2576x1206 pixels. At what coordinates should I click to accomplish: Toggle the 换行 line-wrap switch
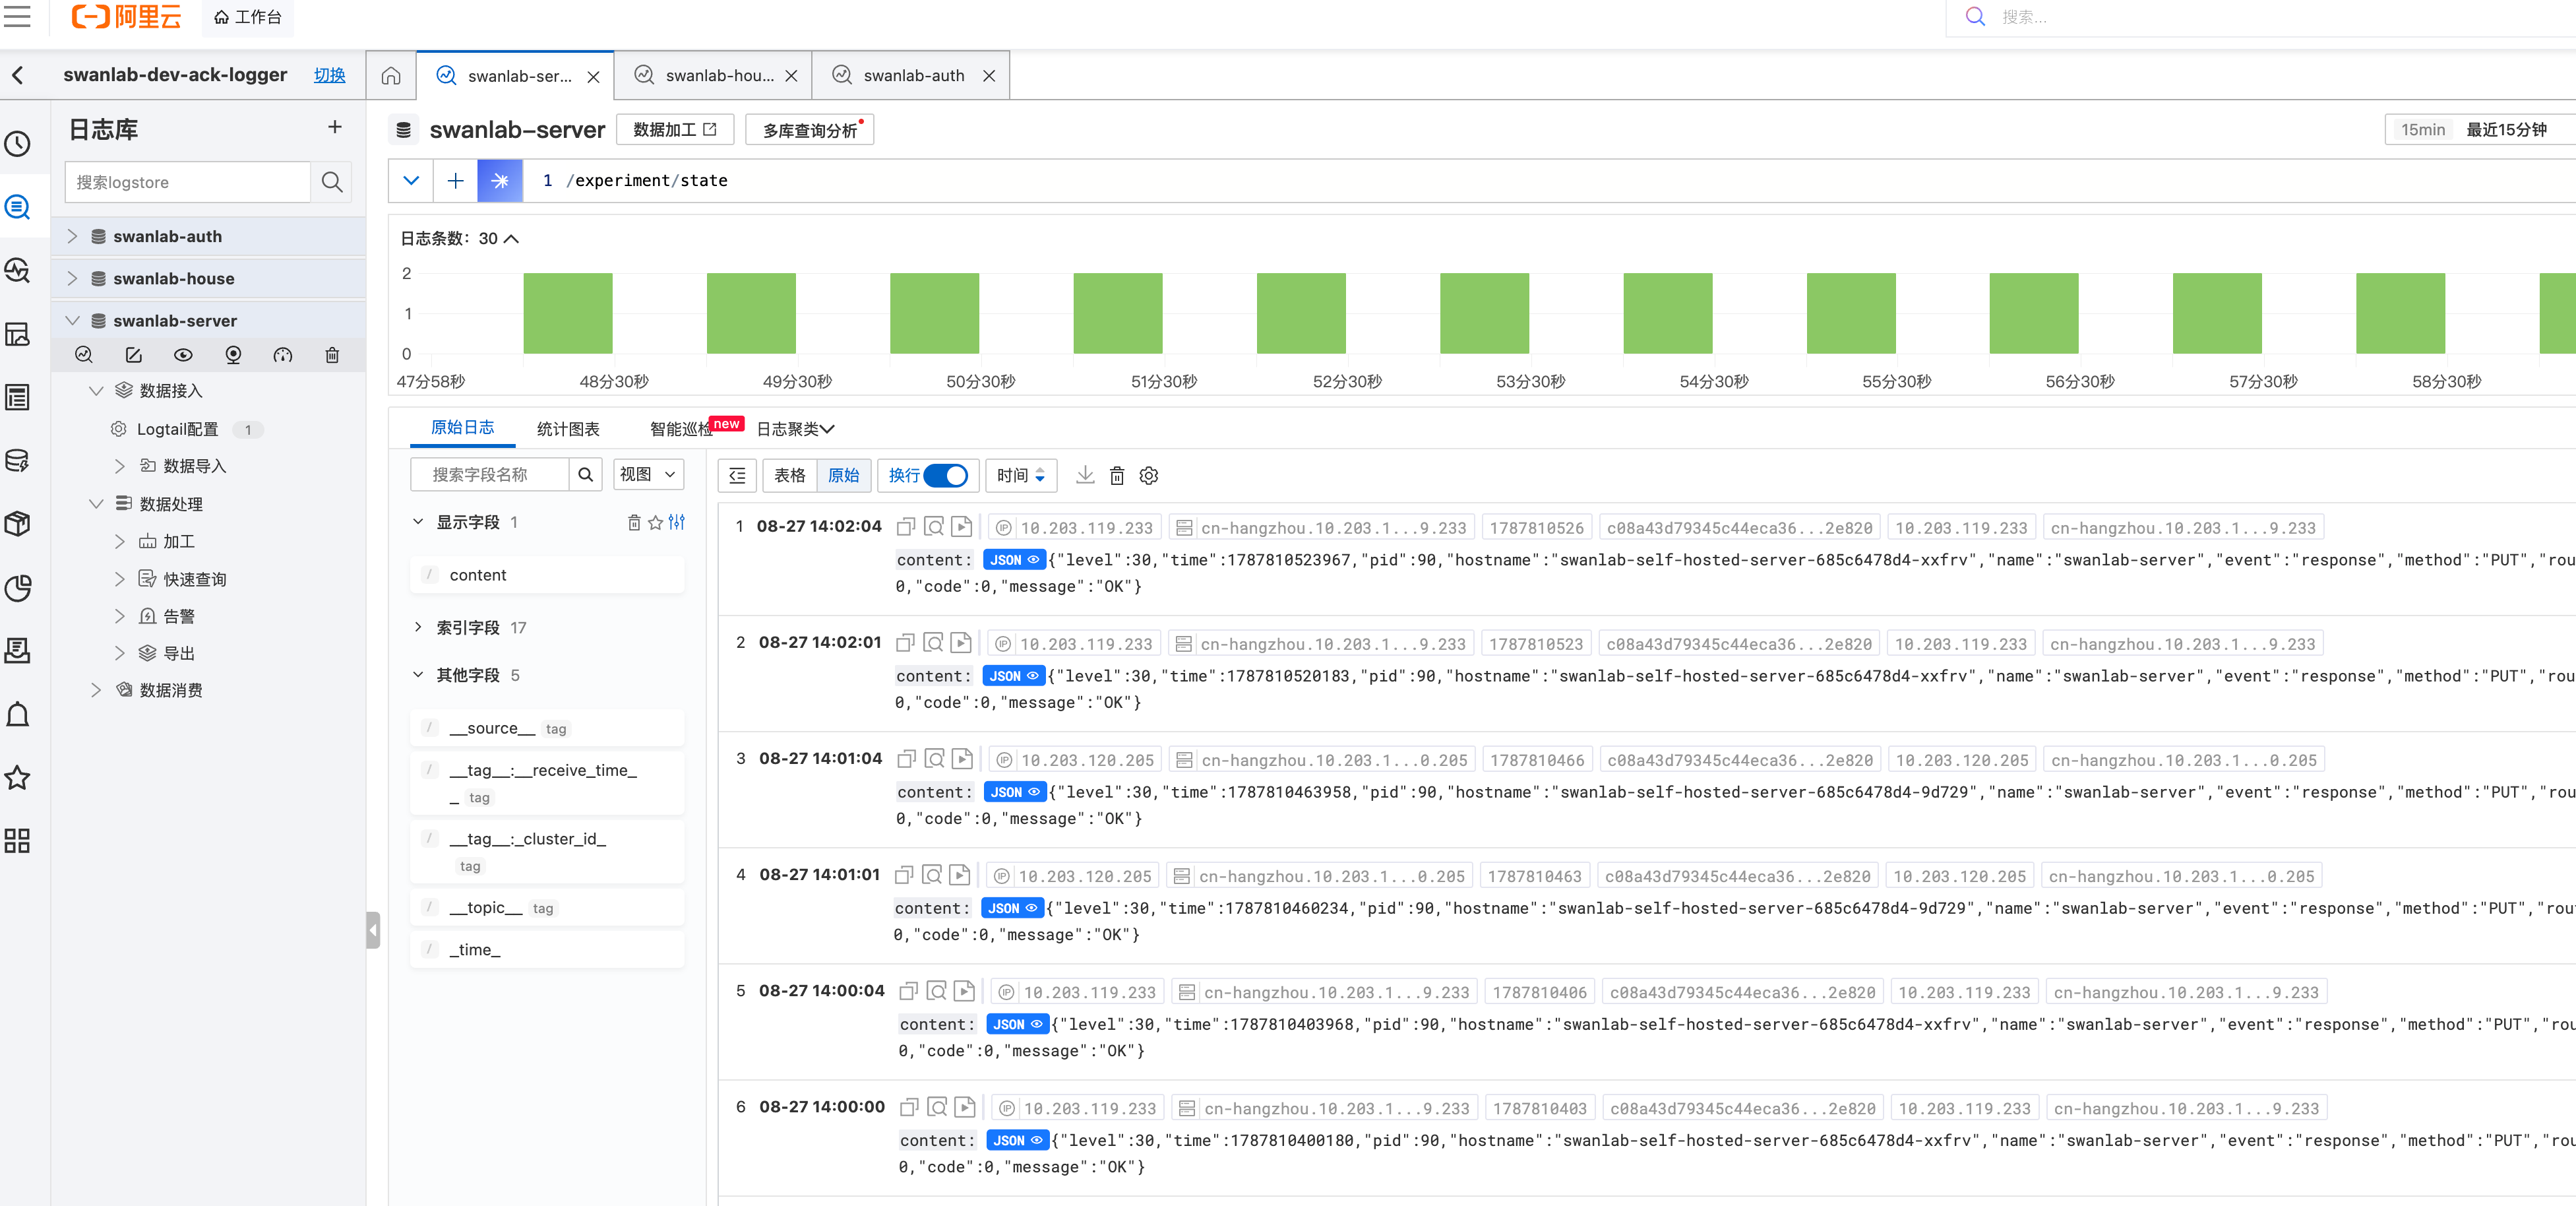(945, 476)
